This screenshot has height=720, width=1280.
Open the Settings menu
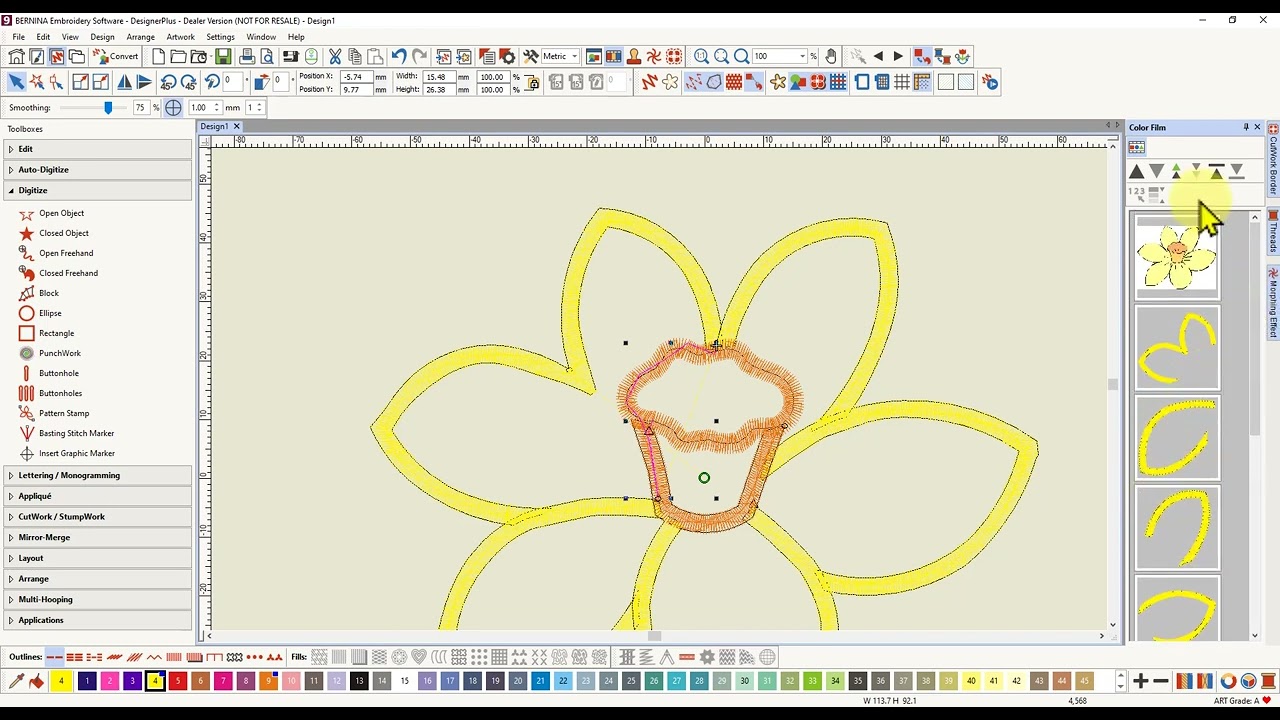(x=220, y=37)
